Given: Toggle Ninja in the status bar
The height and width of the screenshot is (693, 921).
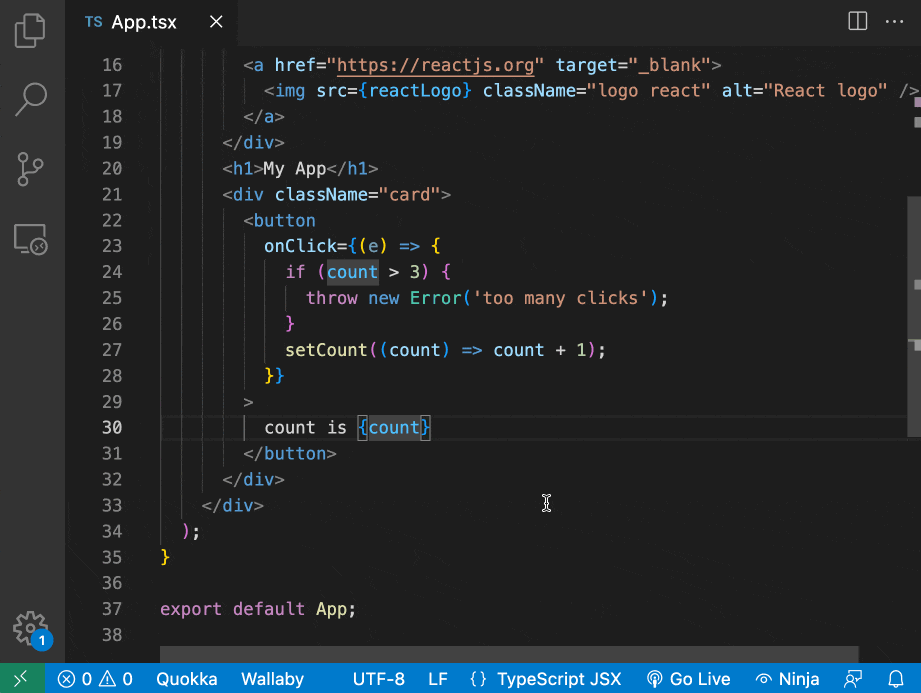Looking at the screenshot, I should point(787,679).
